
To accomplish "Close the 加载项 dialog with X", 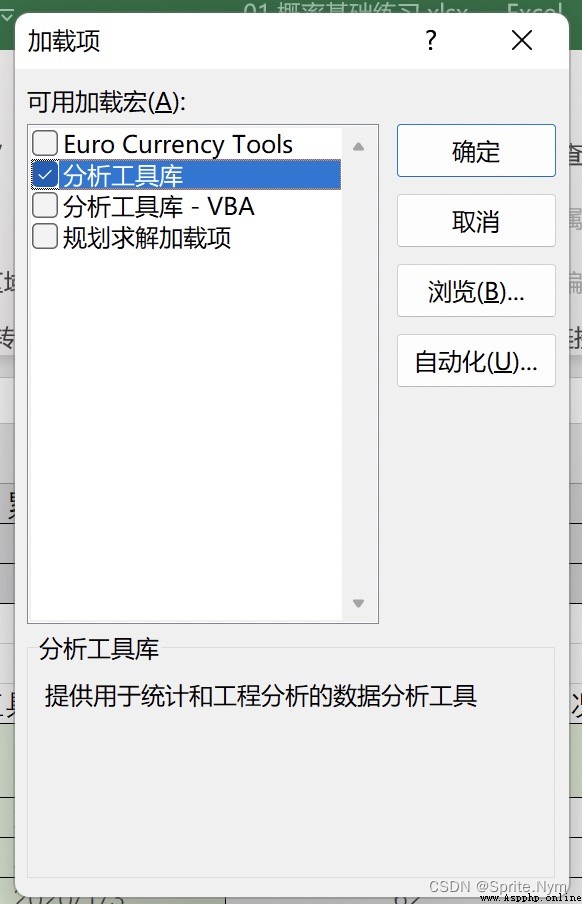I will click(x=522, y=41).
